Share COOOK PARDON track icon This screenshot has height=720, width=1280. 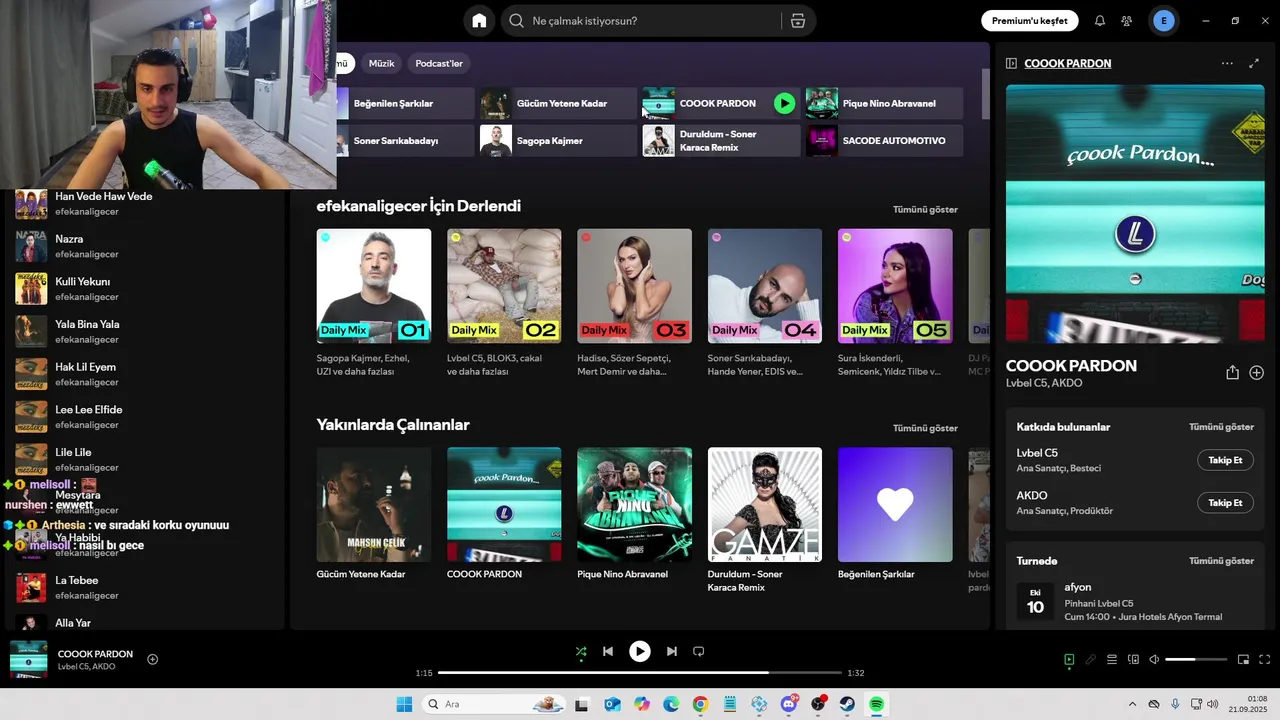click(x=1232, y=372)
